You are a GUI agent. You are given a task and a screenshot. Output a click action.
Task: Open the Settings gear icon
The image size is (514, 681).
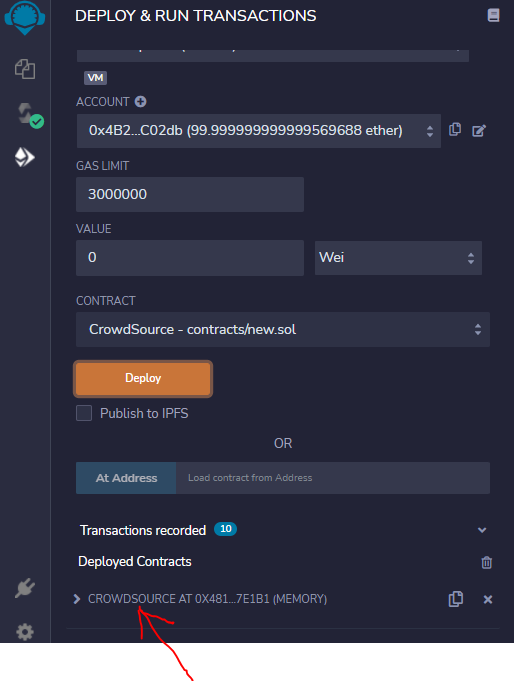25,631
